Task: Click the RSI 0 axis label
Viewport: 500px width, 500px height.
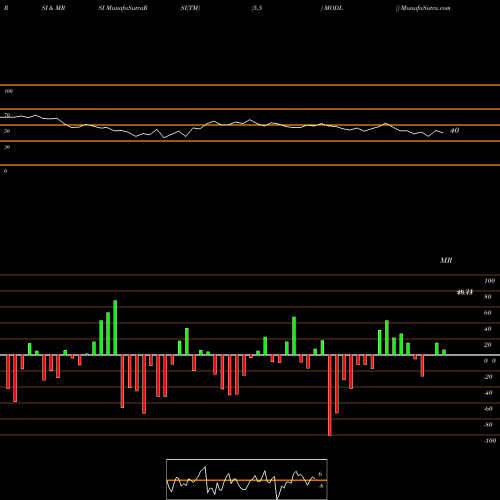Action: 5,171
